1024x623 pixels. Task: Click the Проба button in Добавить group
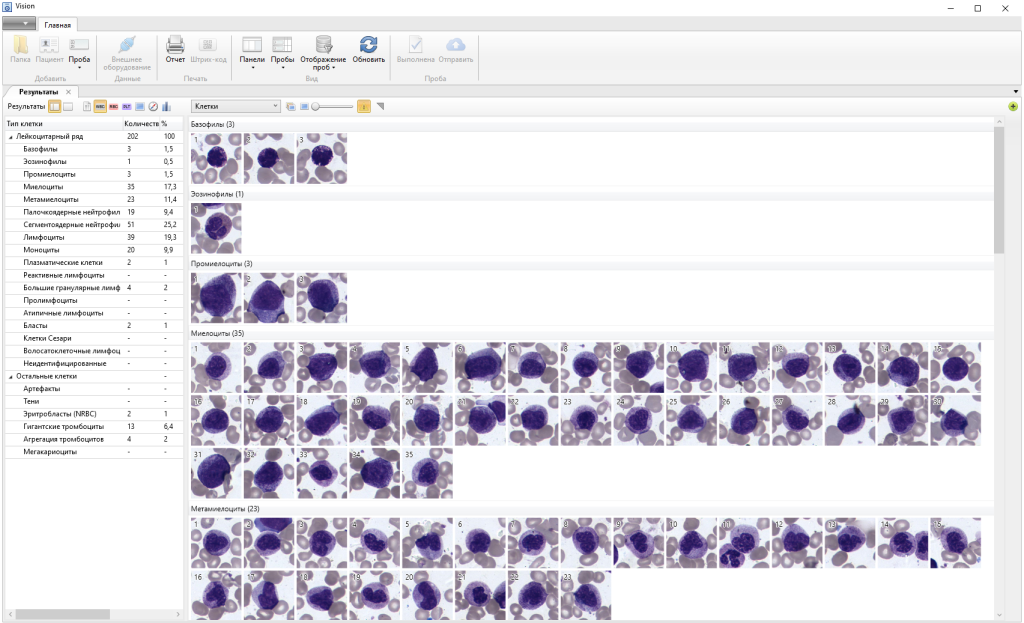tap(79, 50)
